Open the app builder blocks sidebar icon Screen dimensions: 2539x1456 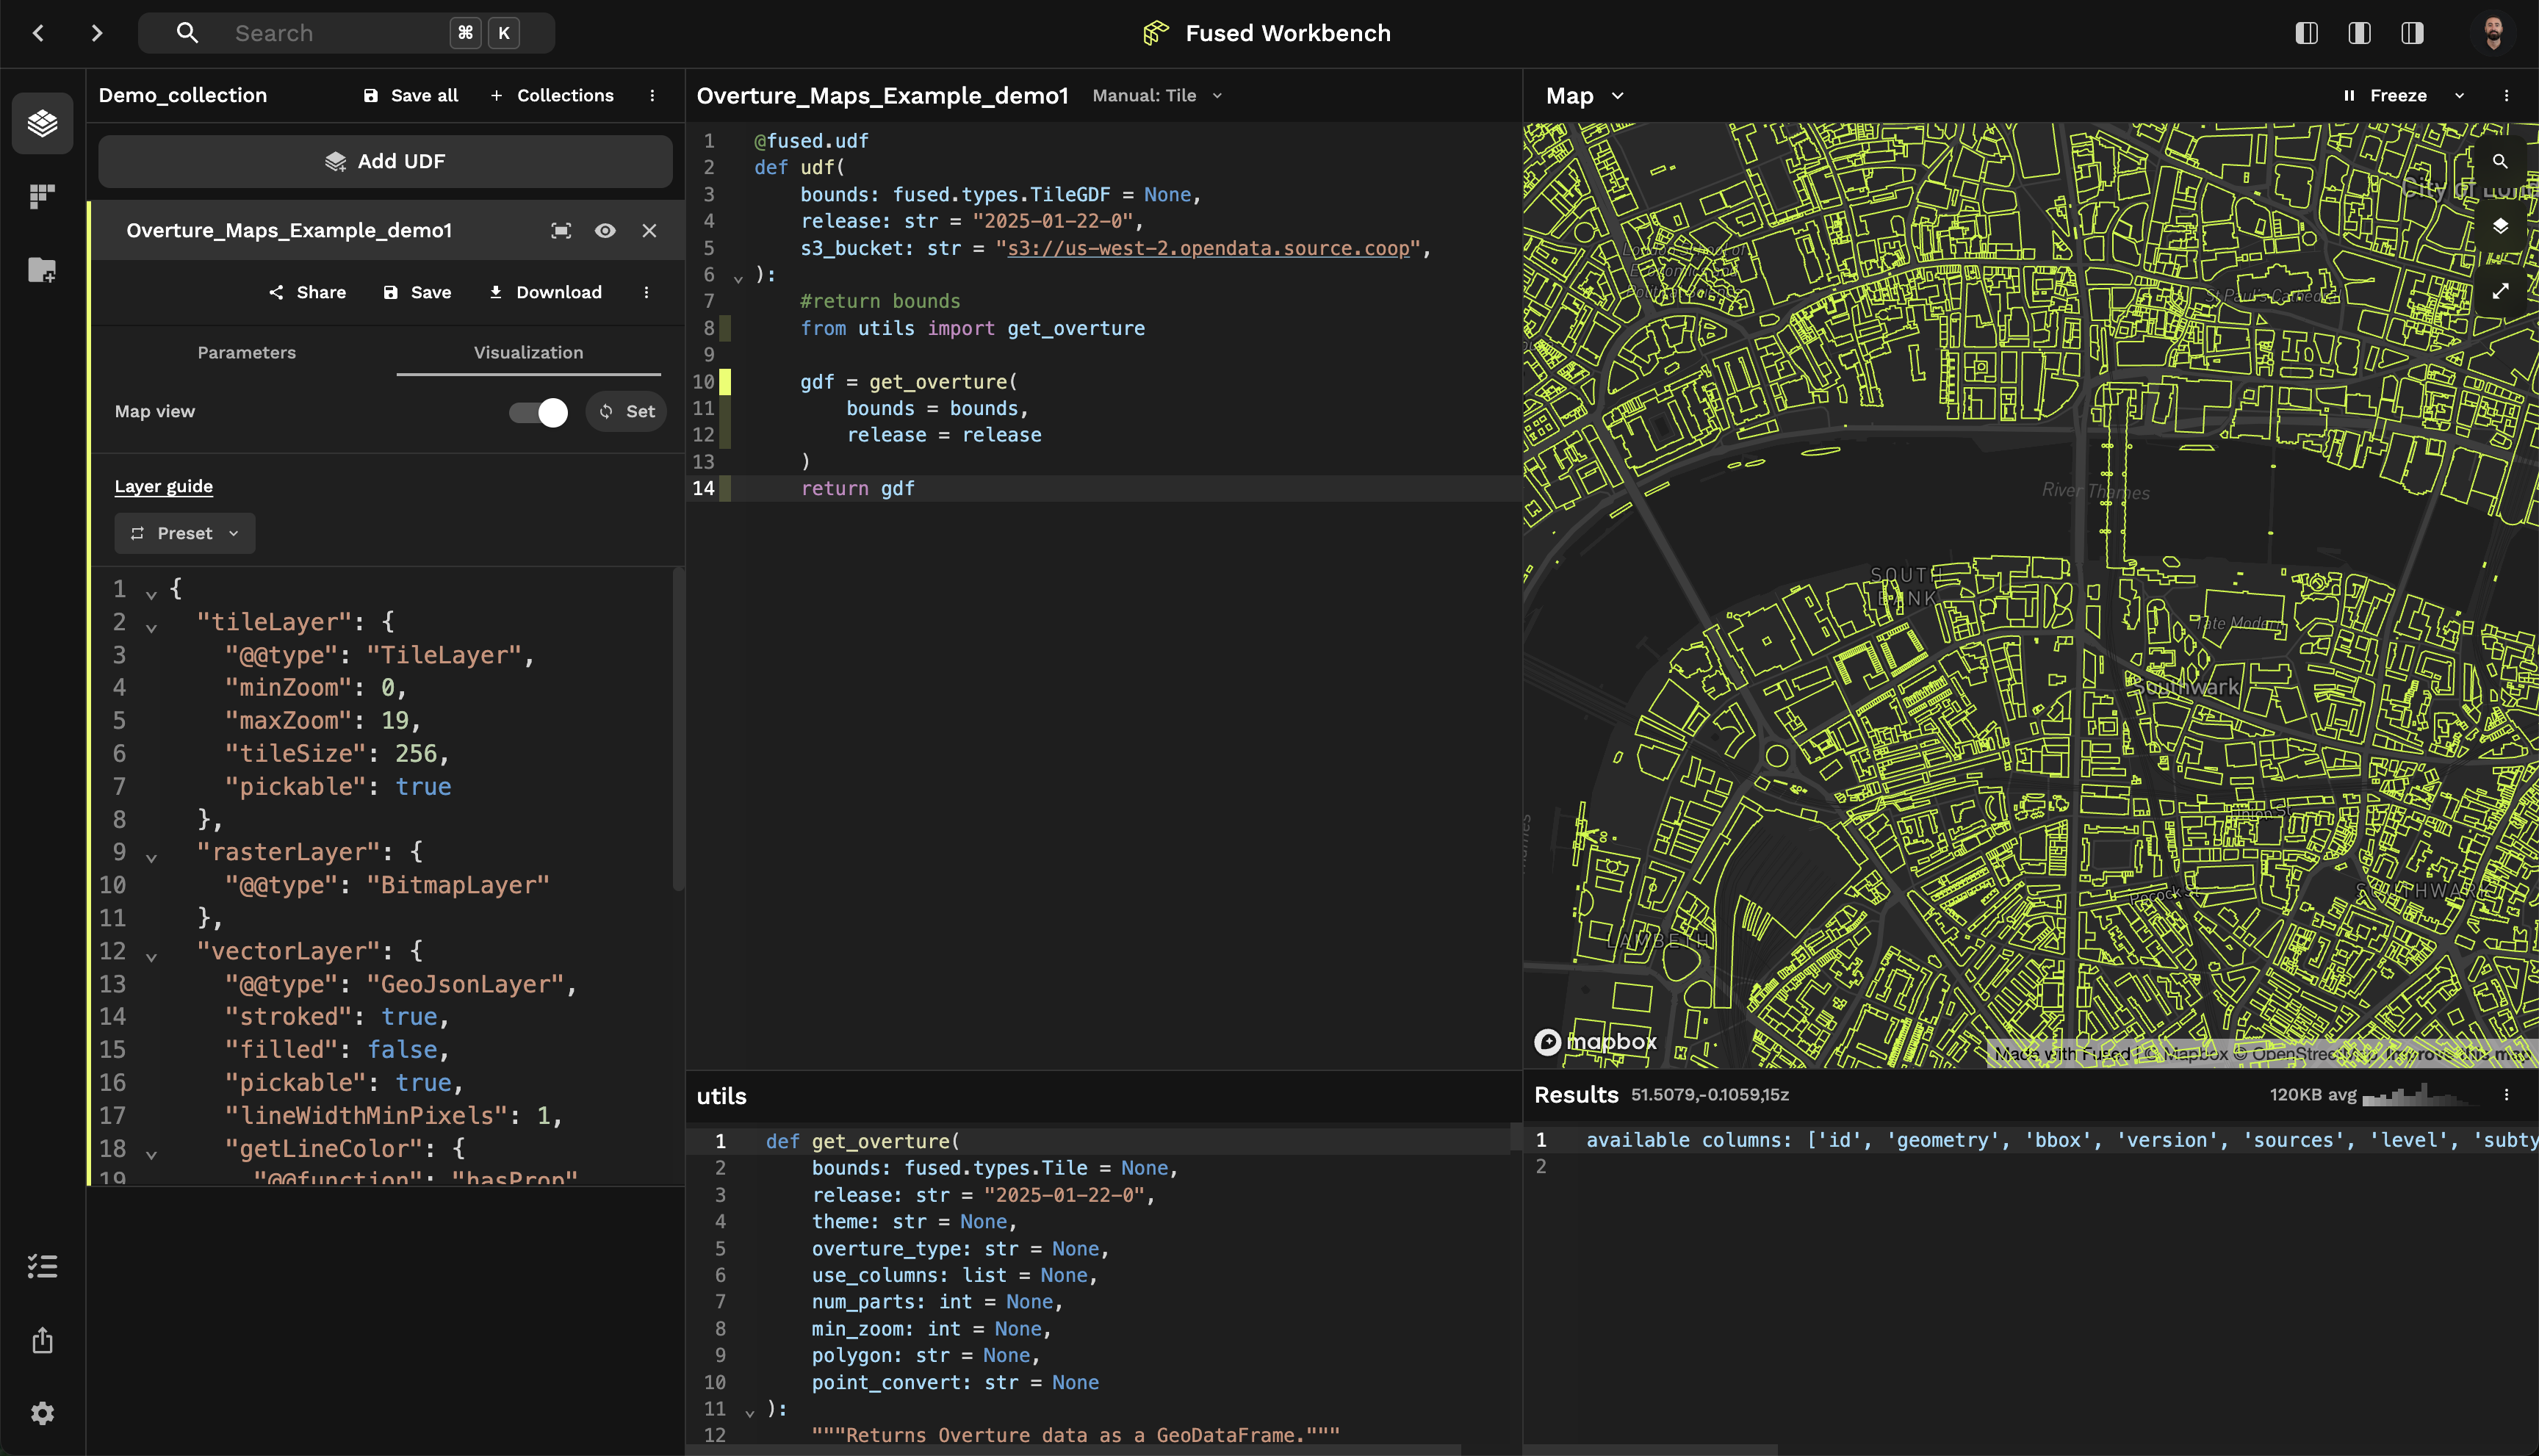[x=42, y=196]
